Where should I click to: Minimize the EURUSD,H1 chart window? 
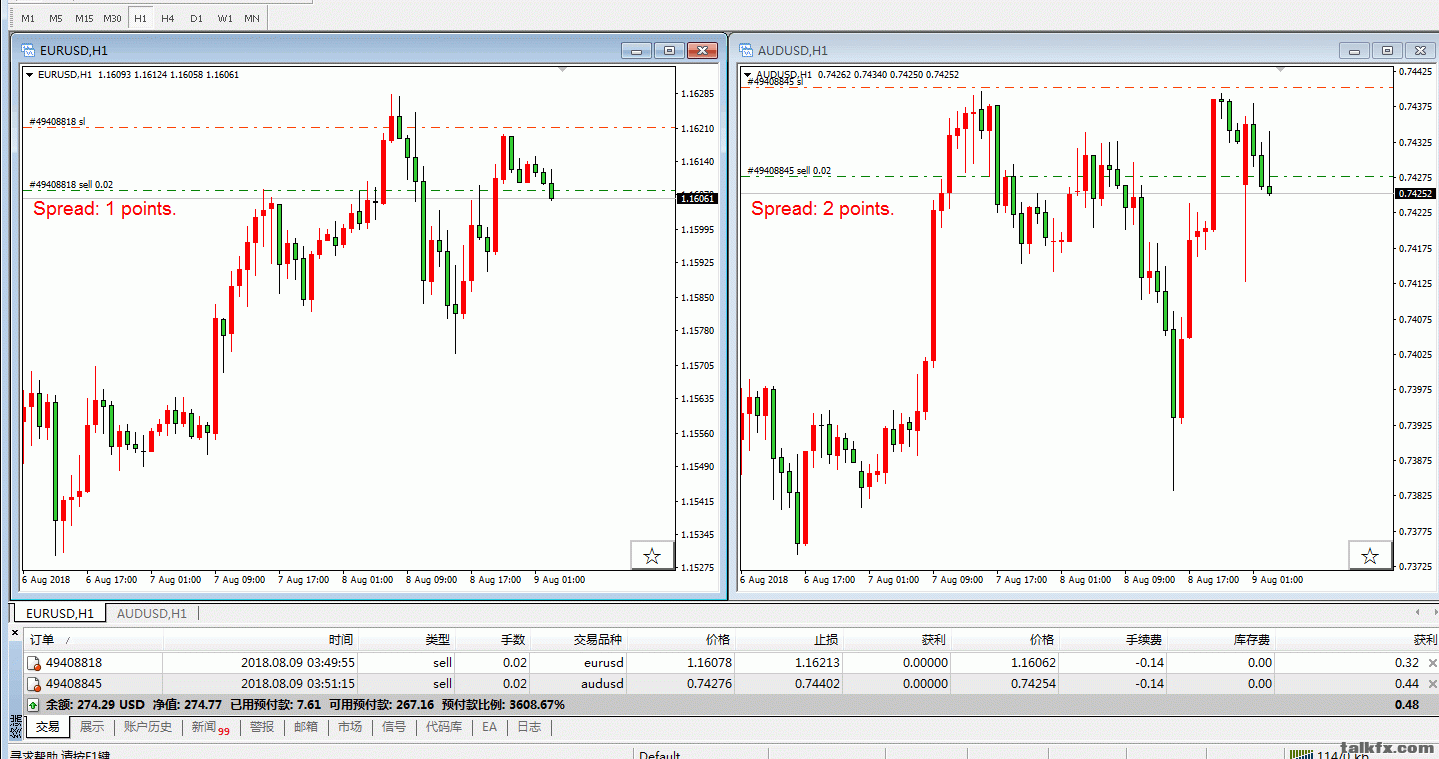(x=636, y=50)
